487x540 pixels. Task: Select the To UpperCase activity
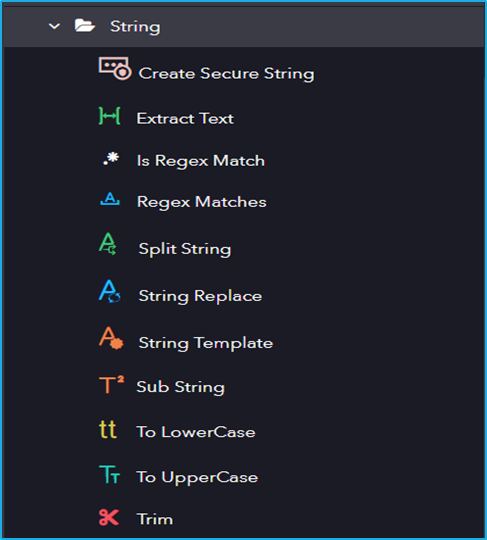click(197, 477)
